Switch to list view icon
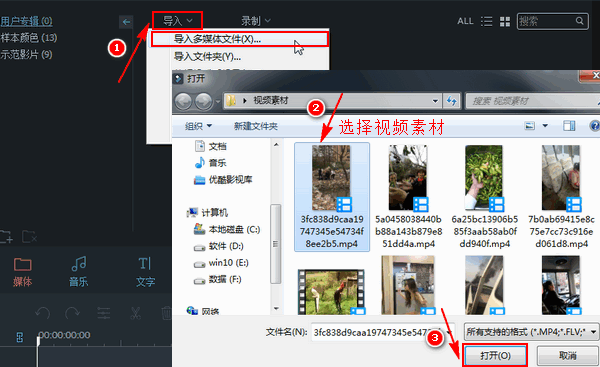Viewport: 600px width, 367px height. (486, 21)
